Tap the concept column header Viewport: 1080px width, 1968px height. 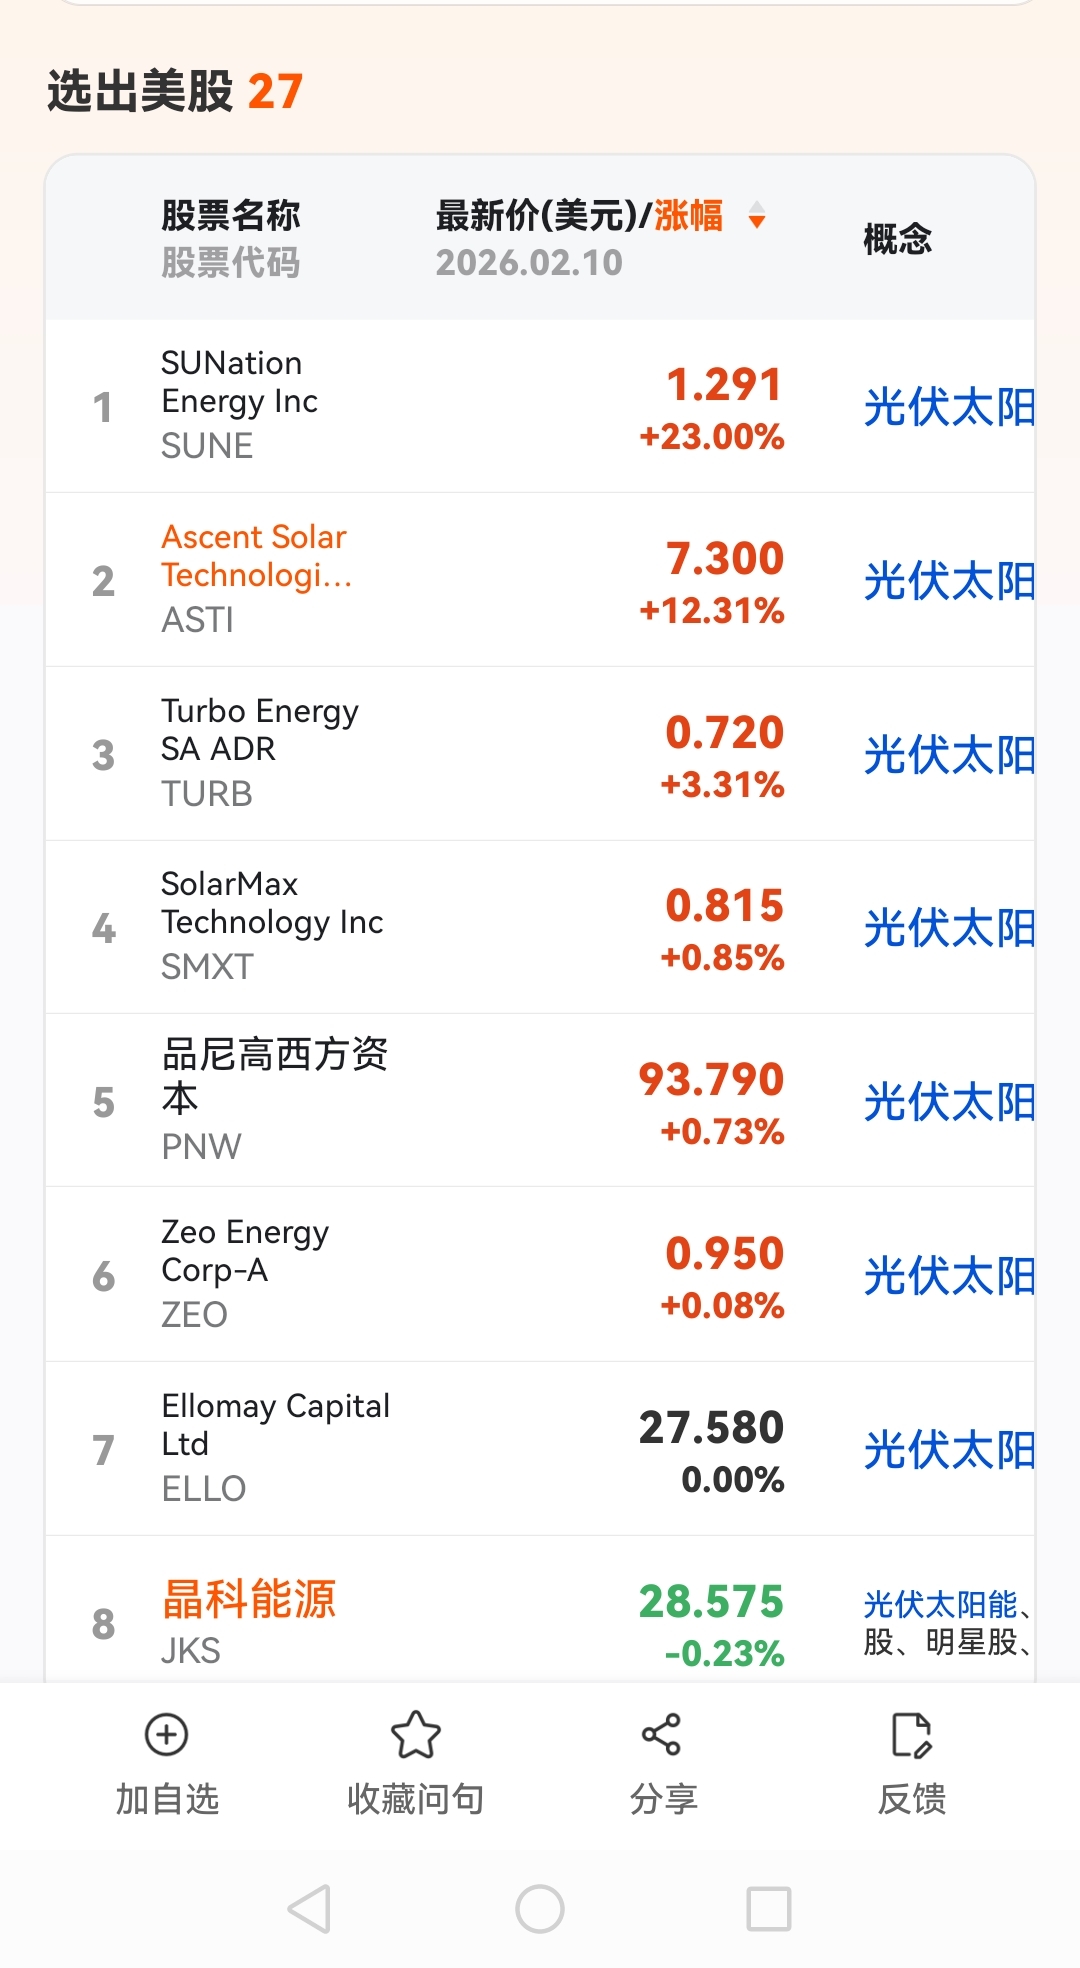tap(897, 239)
